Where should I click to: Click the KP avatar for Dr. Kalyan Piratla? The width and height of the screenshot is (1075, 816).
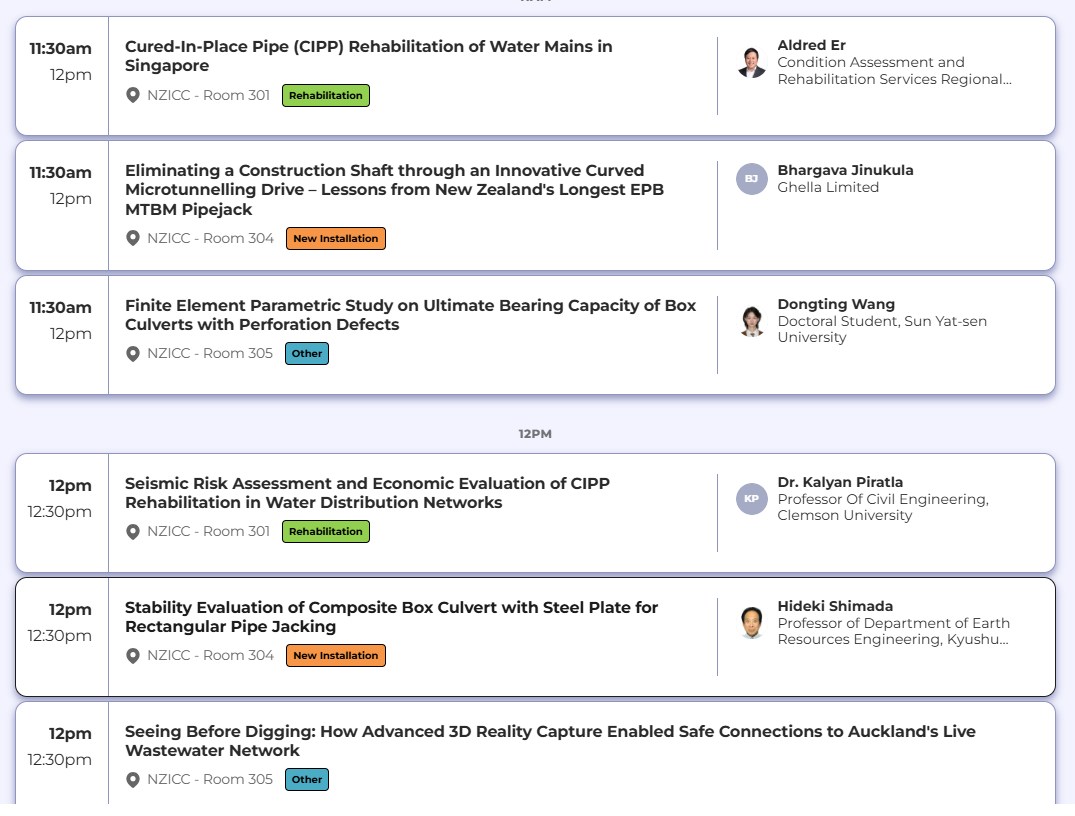click(x=752, y=499)
